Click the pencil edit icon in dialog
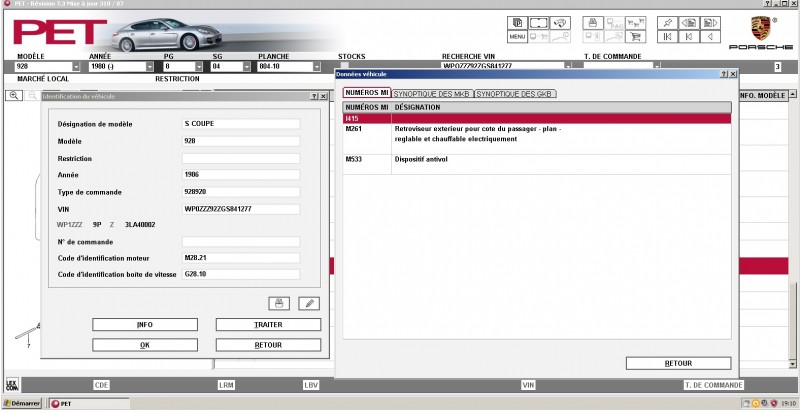The width and height of the screenshot is (800, 413). point(309,303)
